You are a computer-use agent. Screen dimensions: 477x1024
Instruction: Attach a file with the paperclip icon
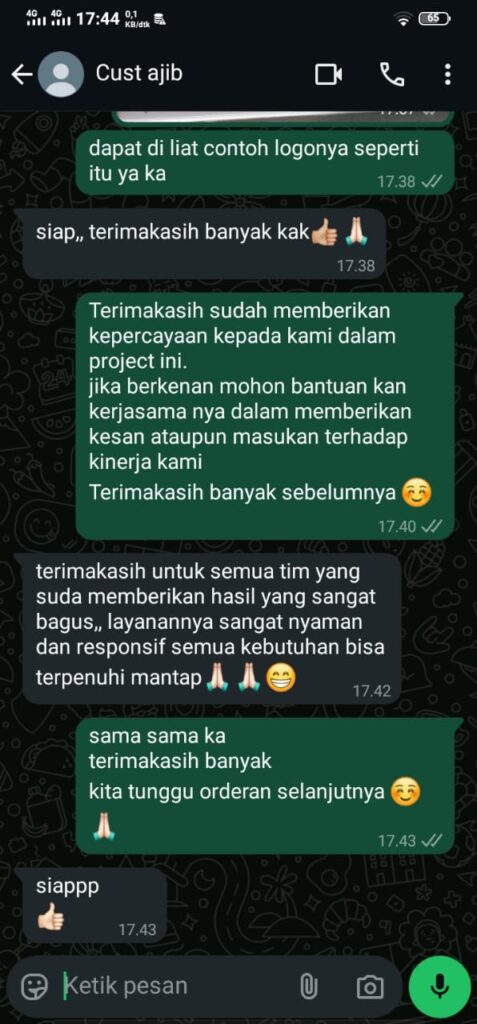click(308, 987)
